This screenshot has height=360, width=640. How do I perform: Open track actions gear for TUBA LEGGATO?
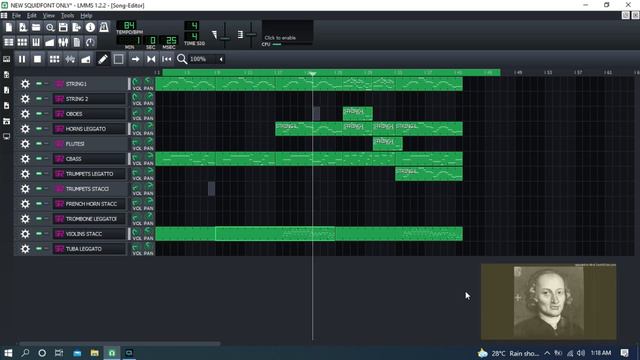tap(25, 249)
